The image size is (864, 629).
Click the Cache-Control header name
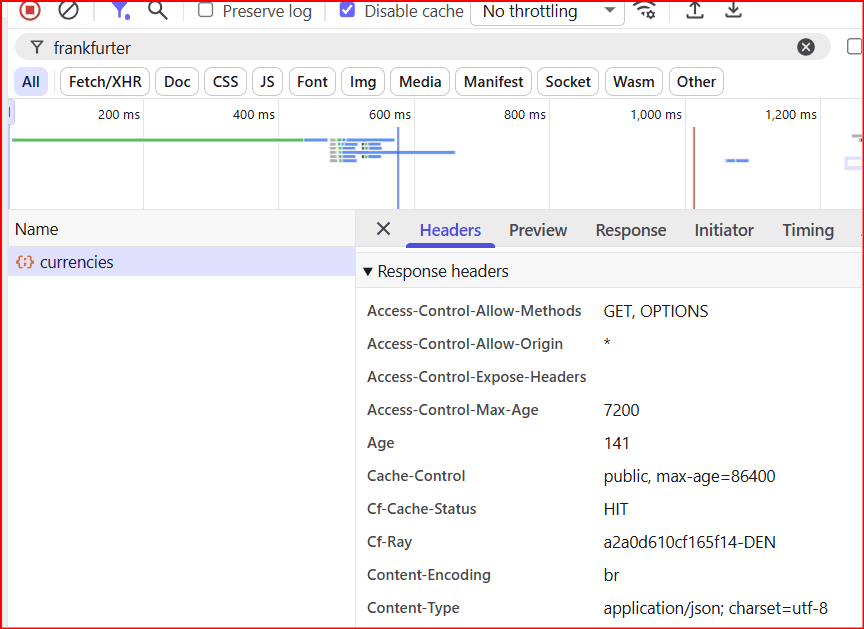pos(416,476)
